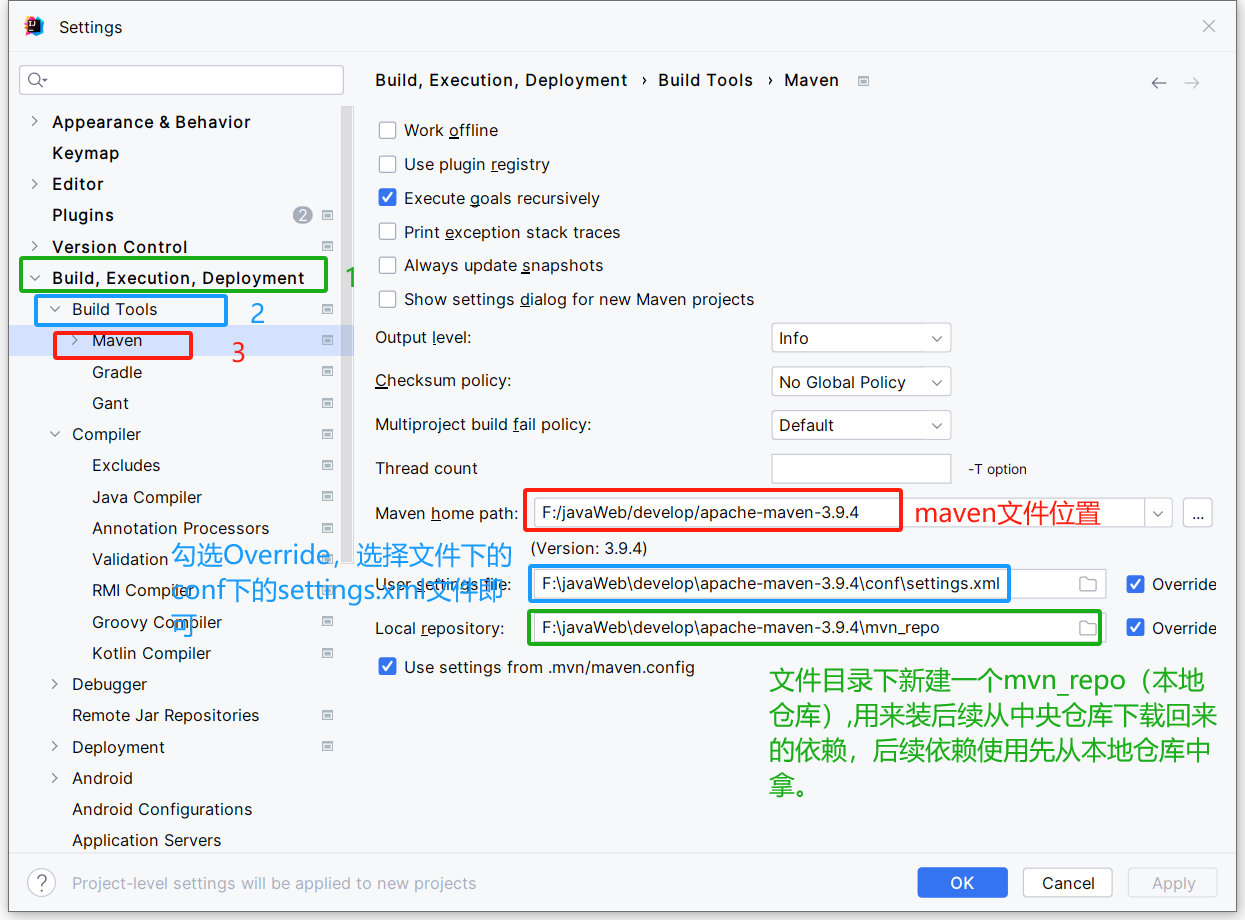Viewport: 1245px width, 920px height.
Task: Open the Checksum policy dropdown
Action: point(861,382)
